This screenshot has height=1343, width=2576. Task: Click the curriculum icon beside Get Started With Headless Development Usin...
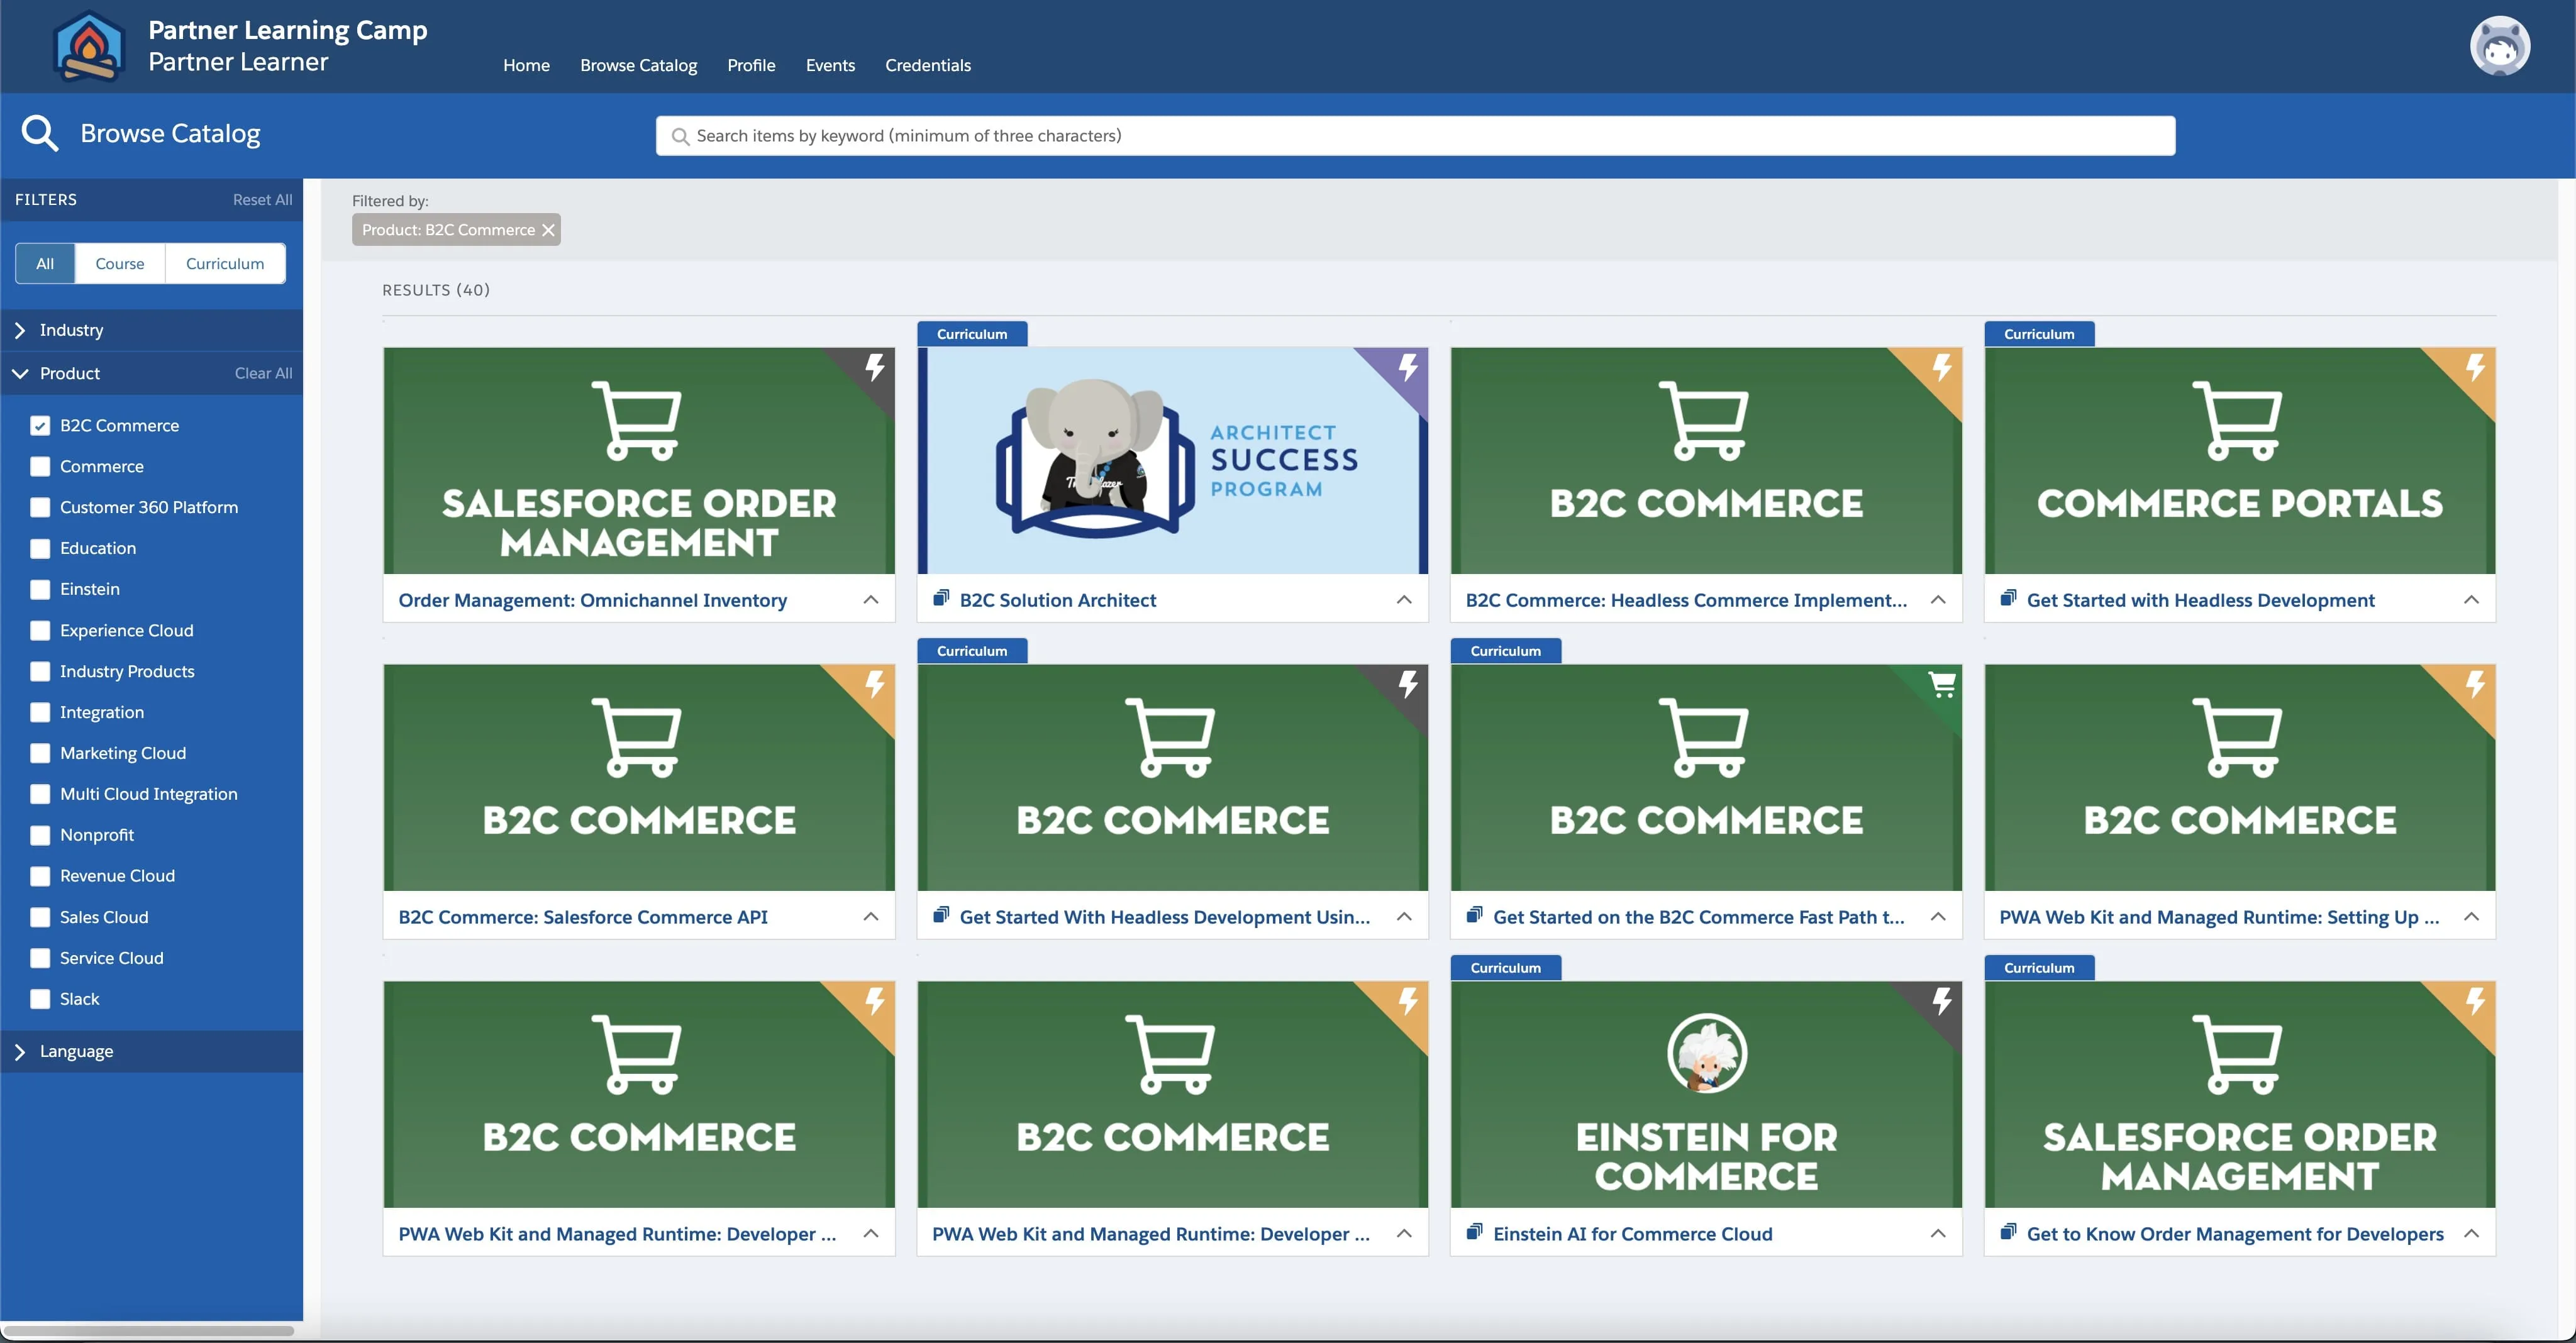coord(941,915)
